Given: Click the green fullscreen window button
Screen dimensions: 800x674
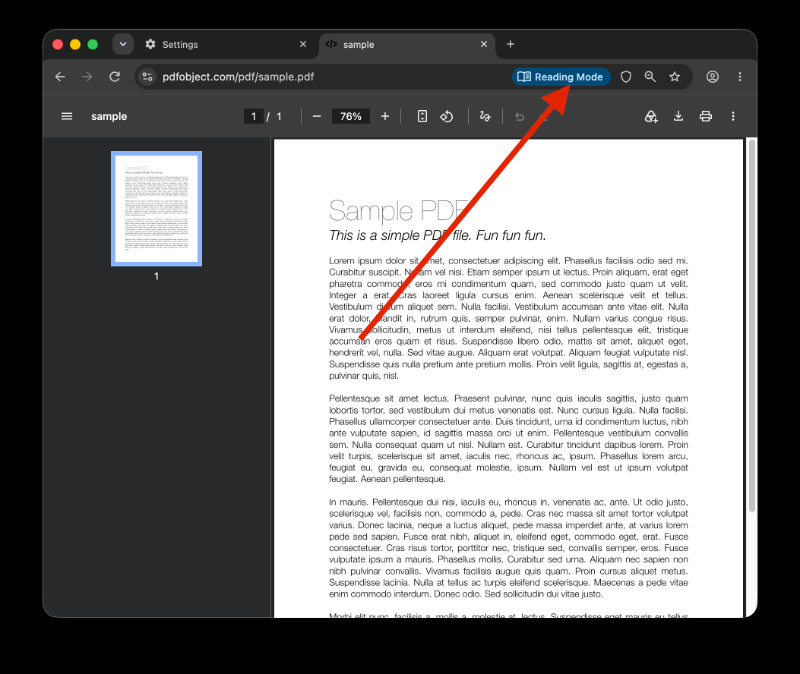Looking at the screenshot, I should pos(92,44).
